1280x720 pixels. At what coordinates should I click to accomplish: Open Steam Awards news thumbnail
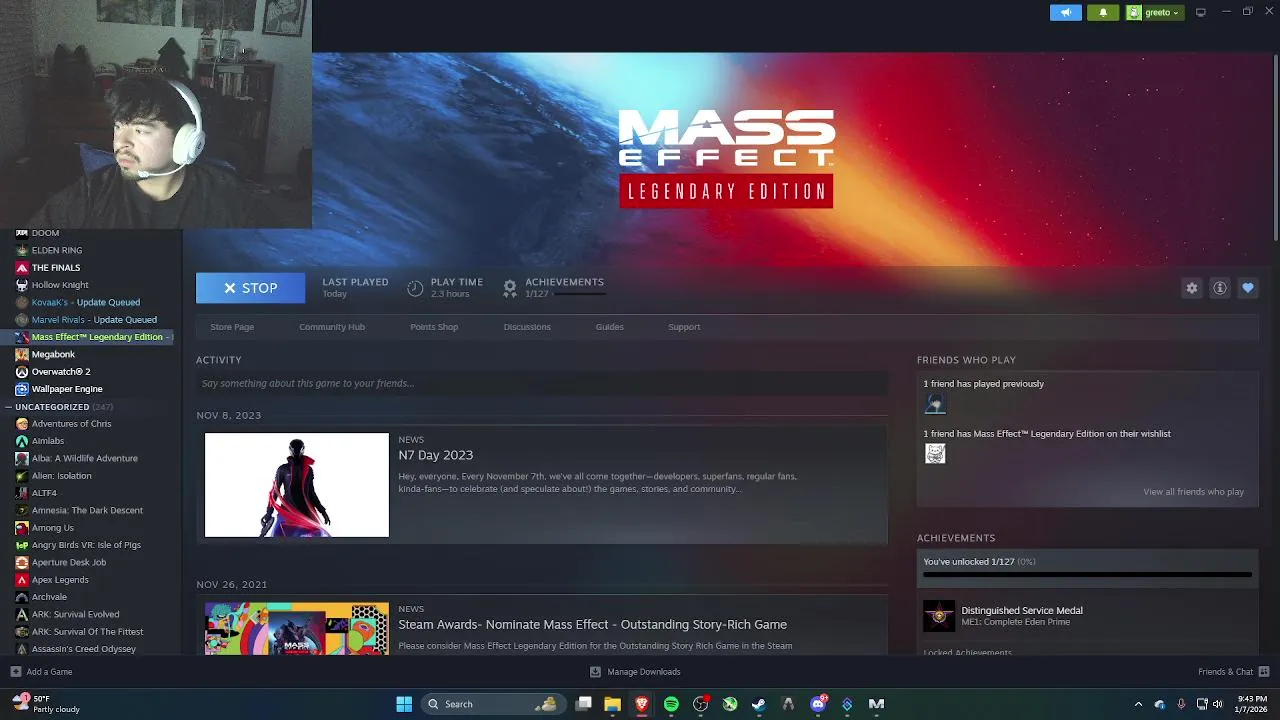pyautogui.click(x=297, y=628)
